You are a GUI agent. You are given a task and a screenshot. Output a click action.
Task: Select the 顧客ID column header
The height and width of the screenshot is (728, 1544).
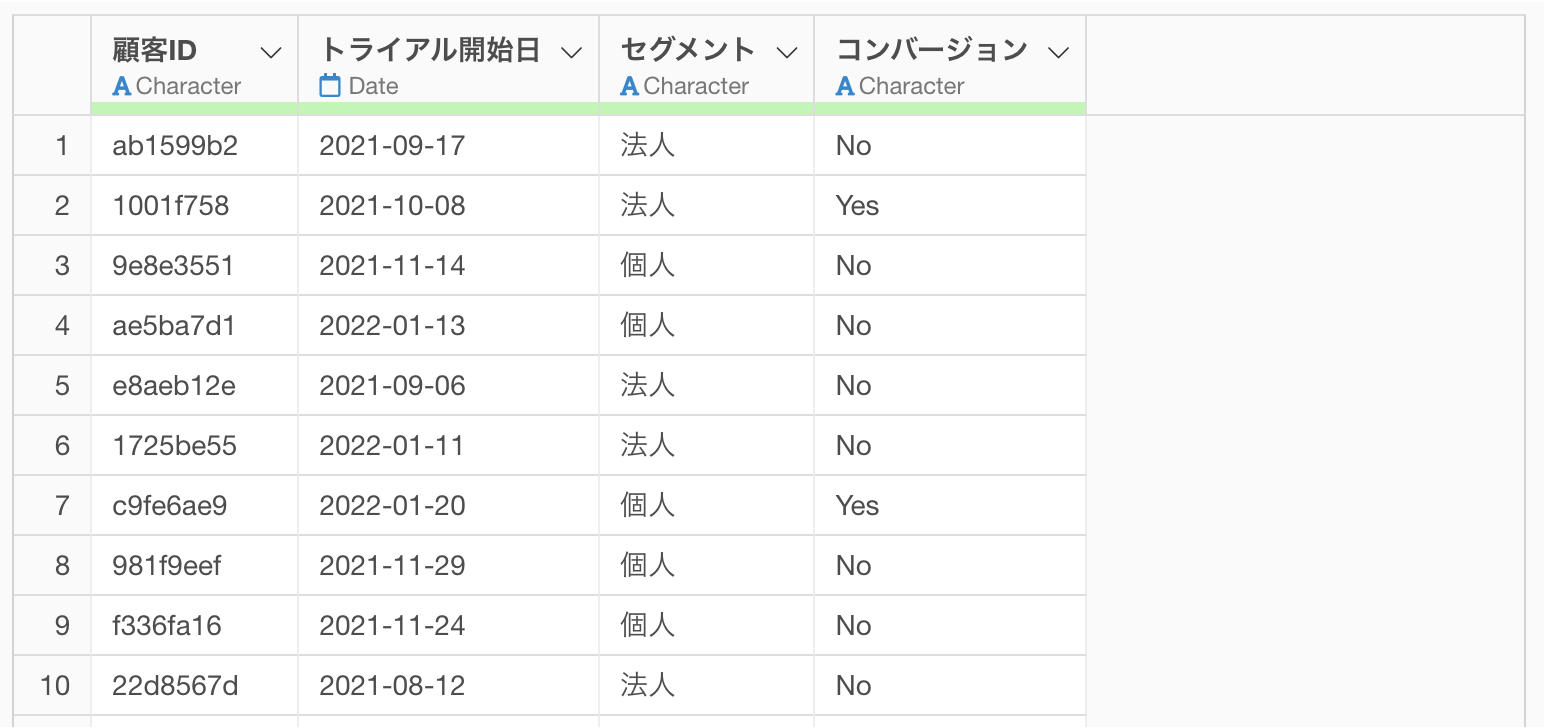[x=195, y=65]
